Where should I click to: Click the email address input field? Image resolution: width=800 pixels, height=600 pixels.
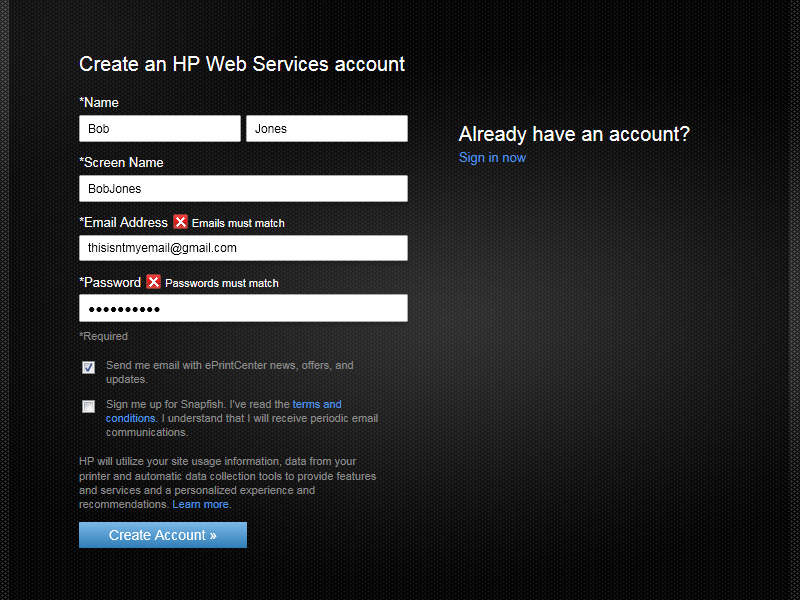pos(243,248)
